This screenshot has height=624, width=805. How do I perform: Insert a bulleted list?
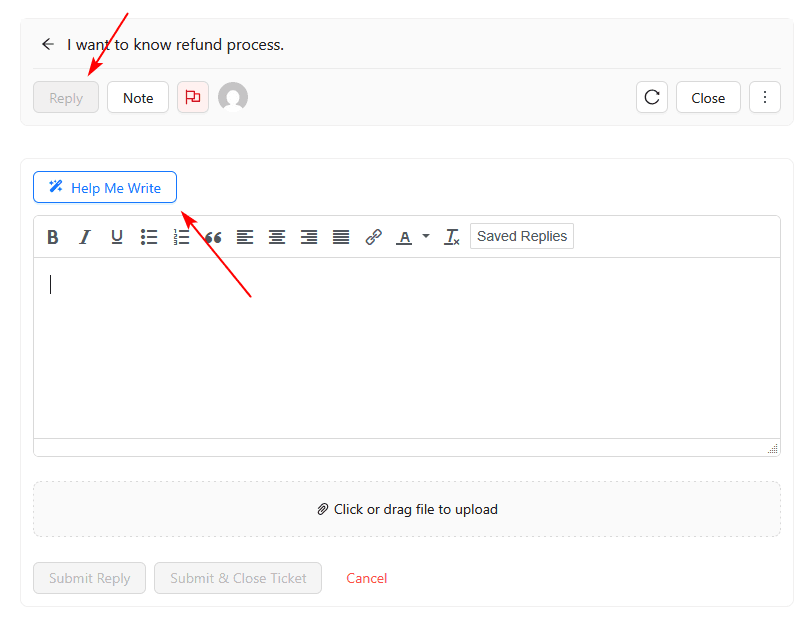[149, 237]
